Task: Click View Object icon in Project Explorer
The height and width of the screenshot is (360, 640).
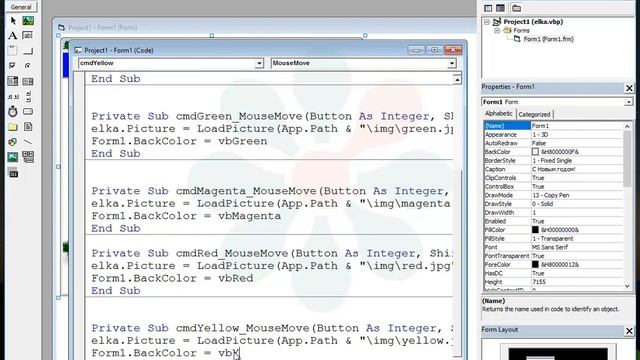Action: coord(500,8)
